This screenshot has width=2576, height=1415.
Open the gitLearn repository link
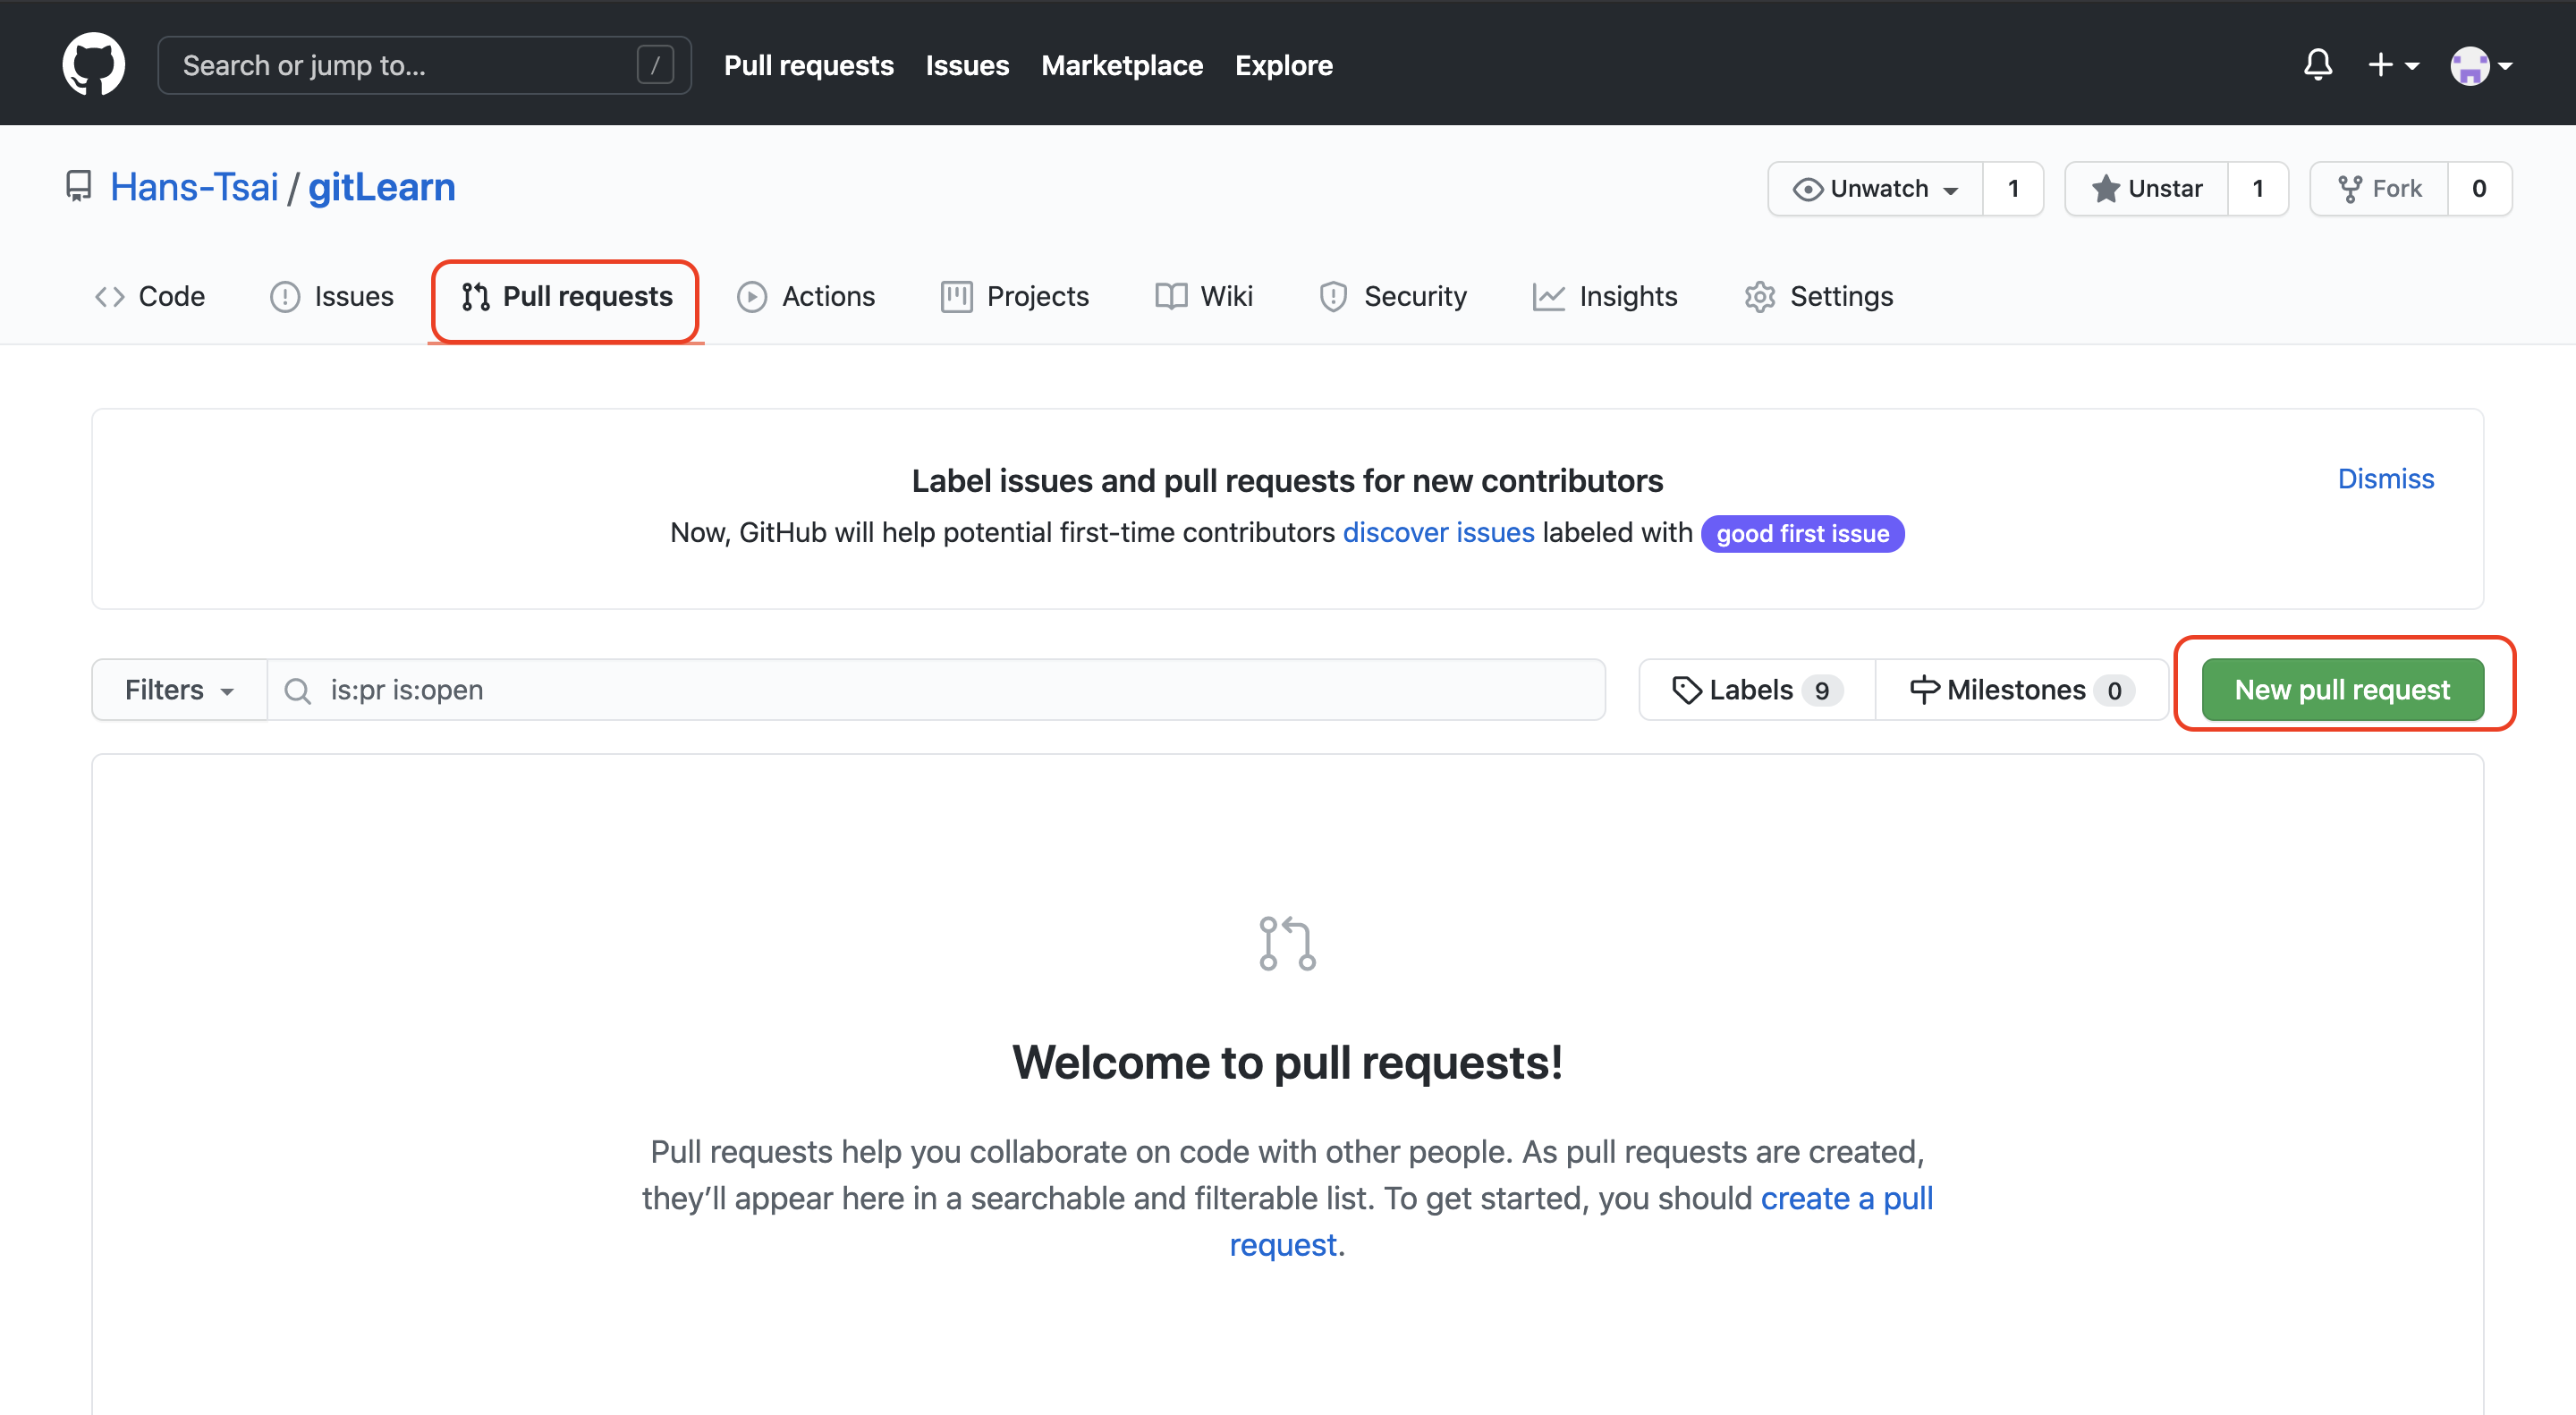(381, 187)
